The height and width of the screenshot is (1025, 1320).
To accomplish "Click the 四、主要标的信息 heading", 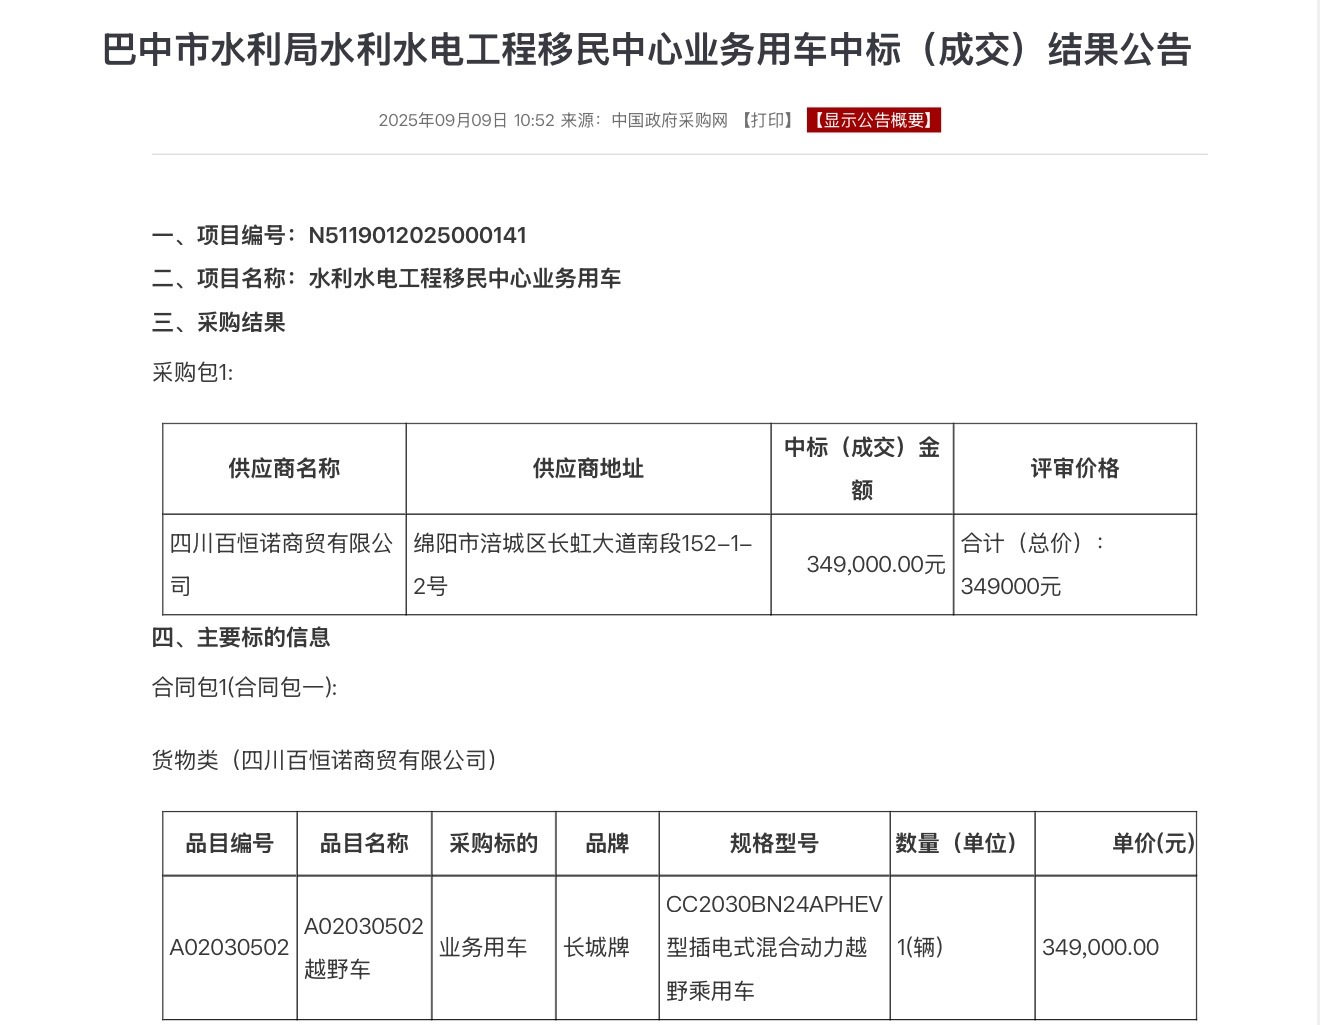I will click(x=241, y=637).
